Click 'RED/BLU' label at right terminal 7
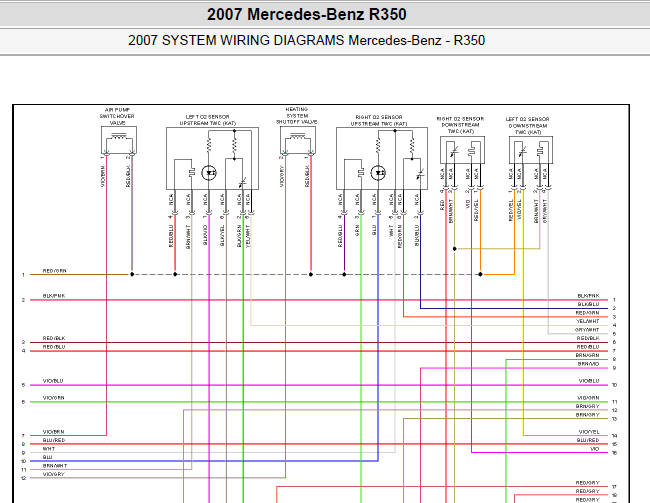The image size is (650, 503). [x=588, y=347]
